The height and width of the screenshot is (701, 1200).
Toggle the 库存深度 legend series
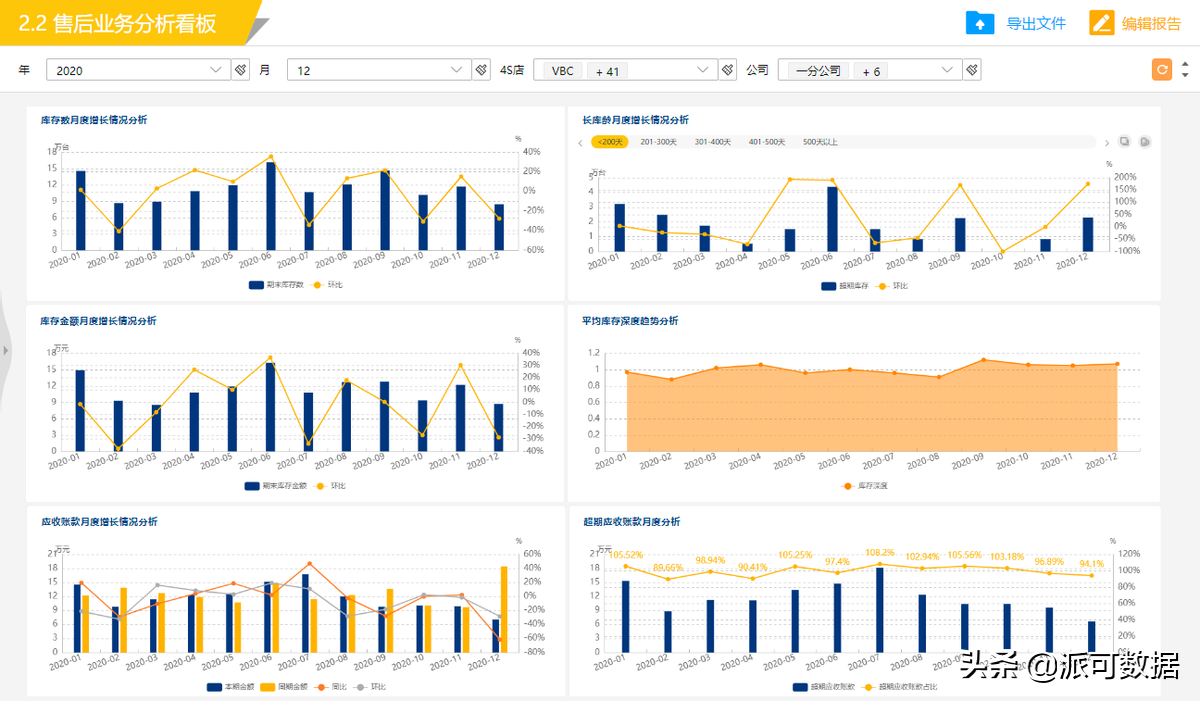pyautogui.click(x=865, y=486)
